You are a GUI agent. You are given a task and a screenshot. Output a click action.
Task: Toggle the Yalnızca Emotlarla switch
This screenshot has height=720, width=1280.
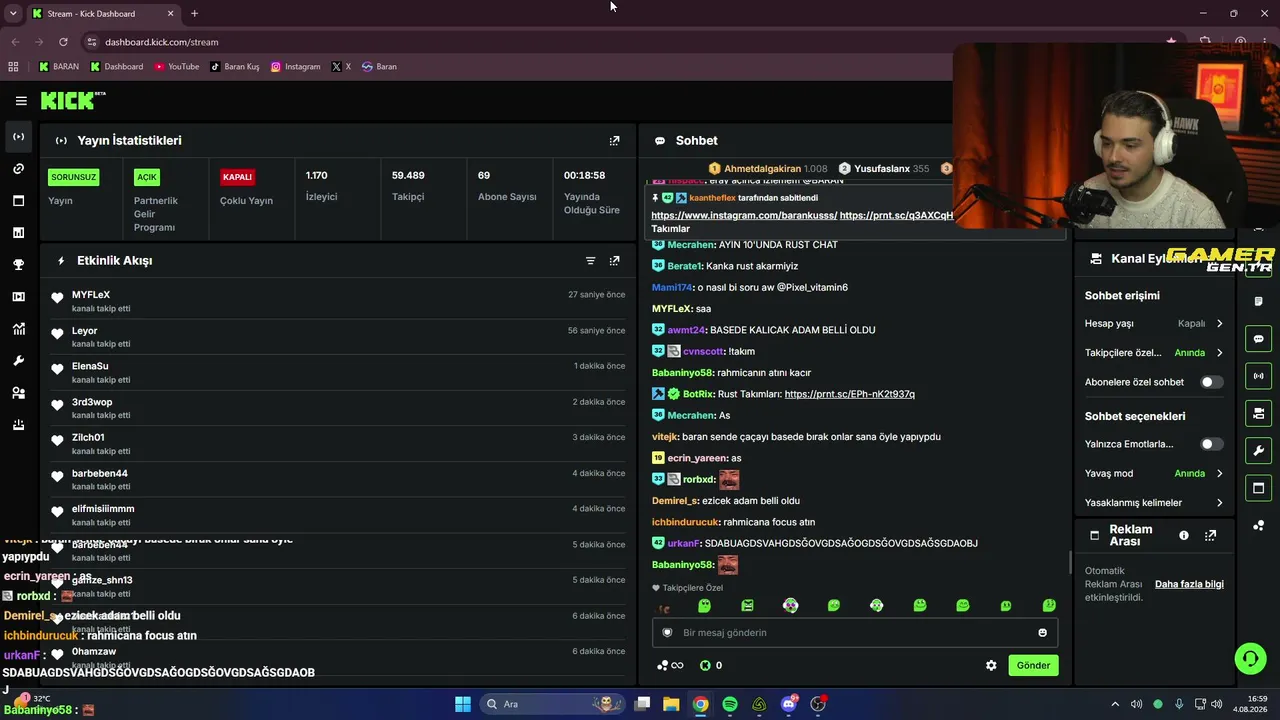(x=1211, y=444)
